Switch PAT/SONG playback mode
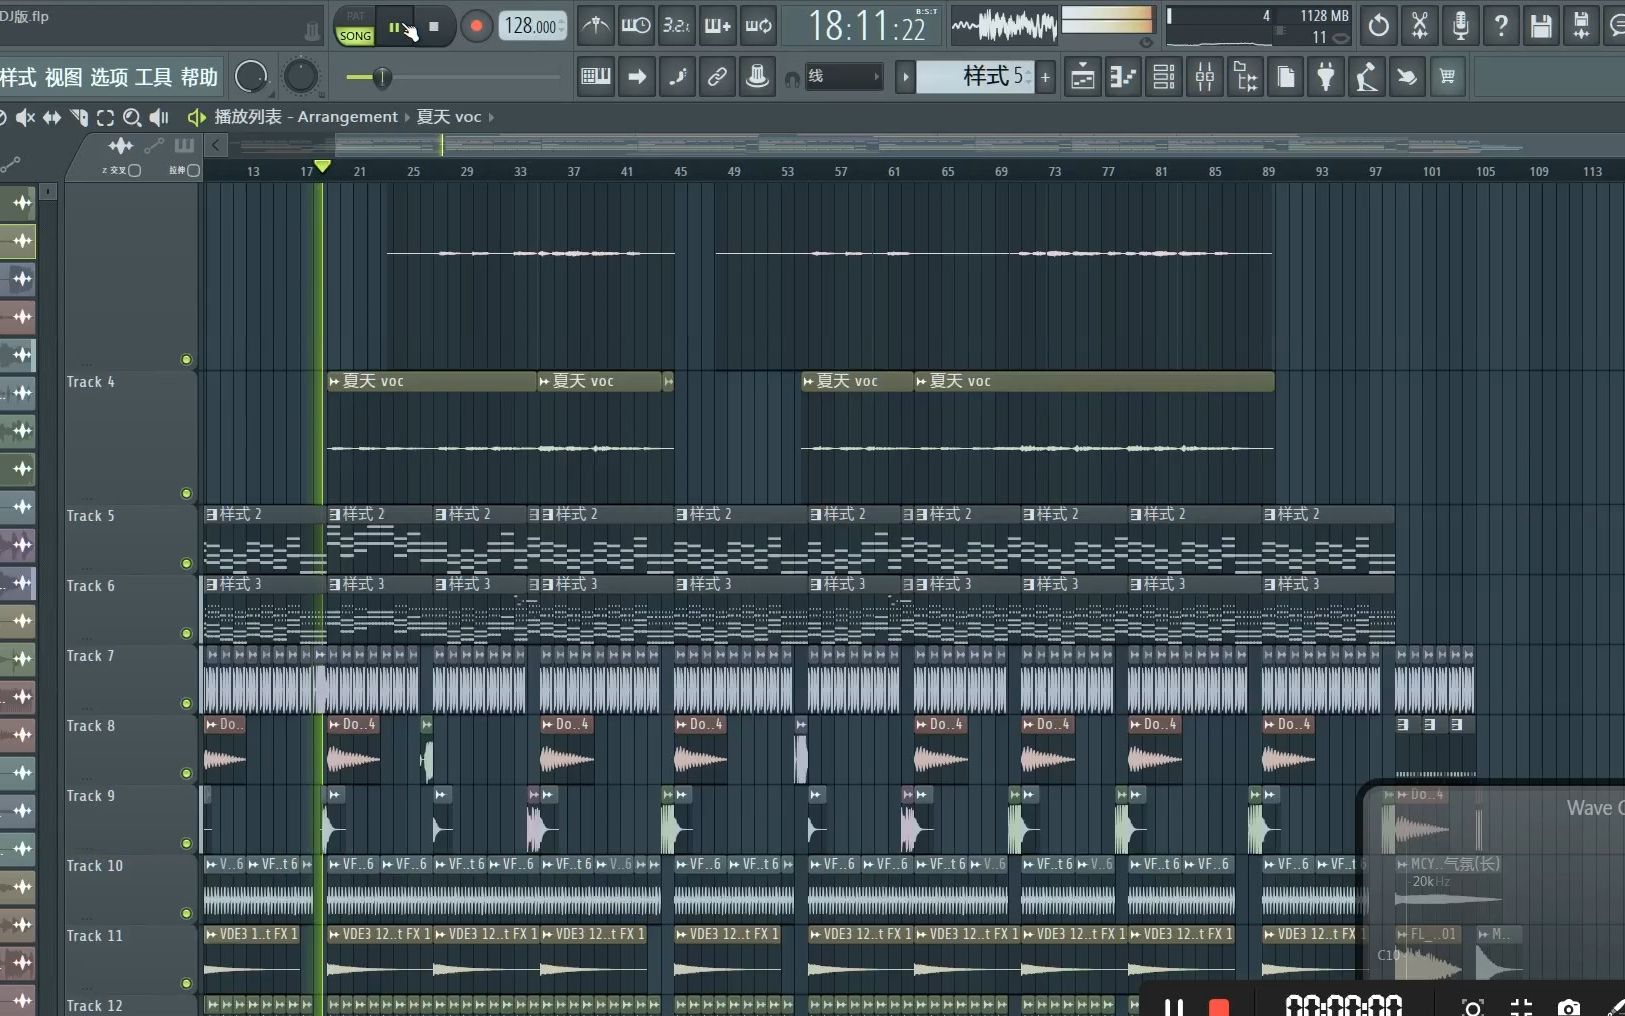The height and width of the screenshot is (1016, 1625). coord(355,28)
